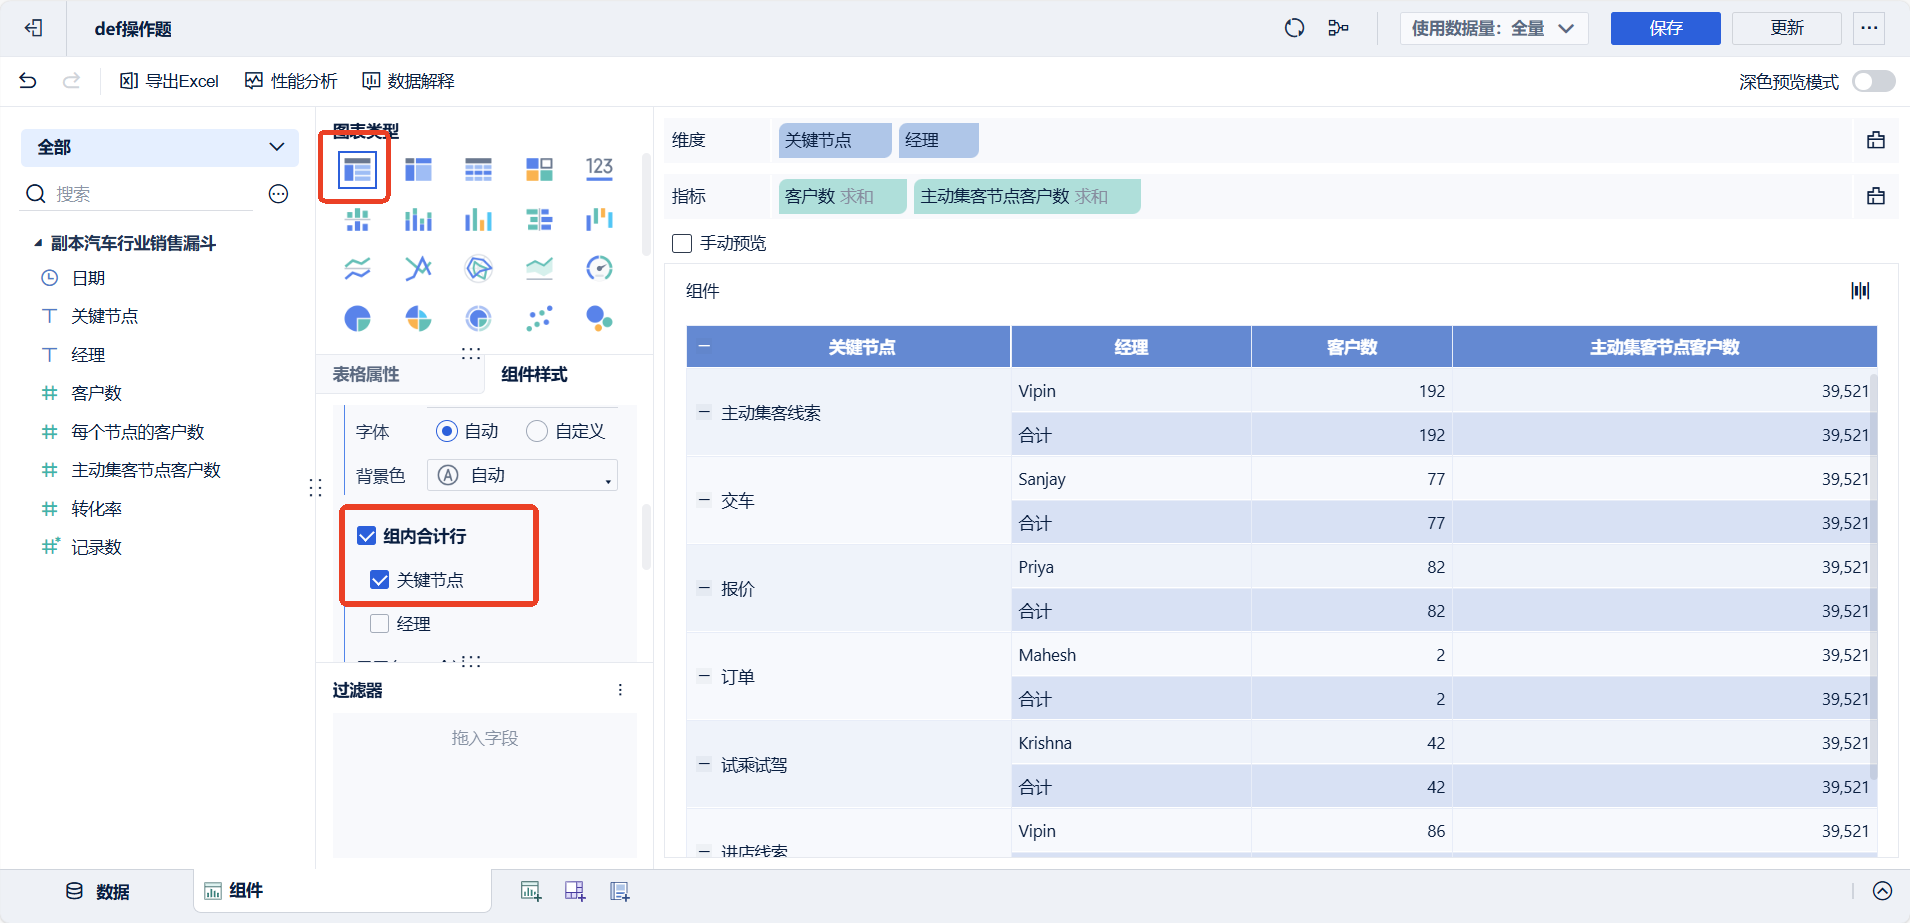Redo the last action

tap(71, 81)
